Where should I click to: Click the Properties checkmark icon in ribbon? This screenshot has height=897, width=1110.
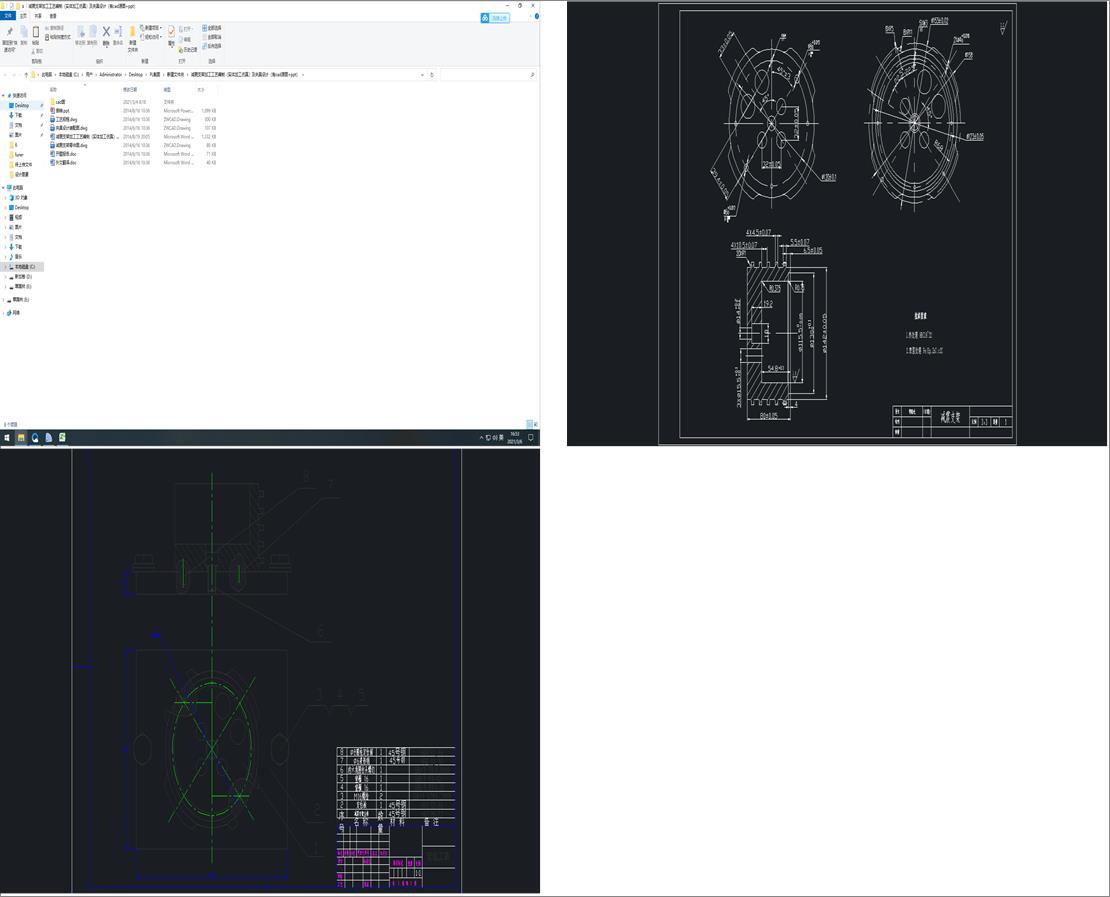coord(171,32)
